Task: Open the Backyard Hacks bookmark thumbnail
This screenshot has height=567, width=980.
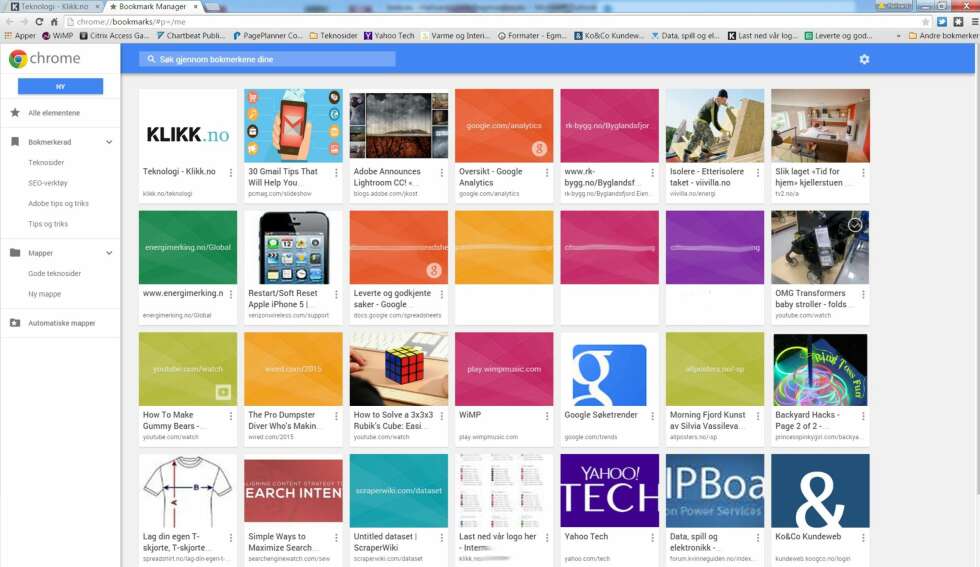Action: coord(820,369)
